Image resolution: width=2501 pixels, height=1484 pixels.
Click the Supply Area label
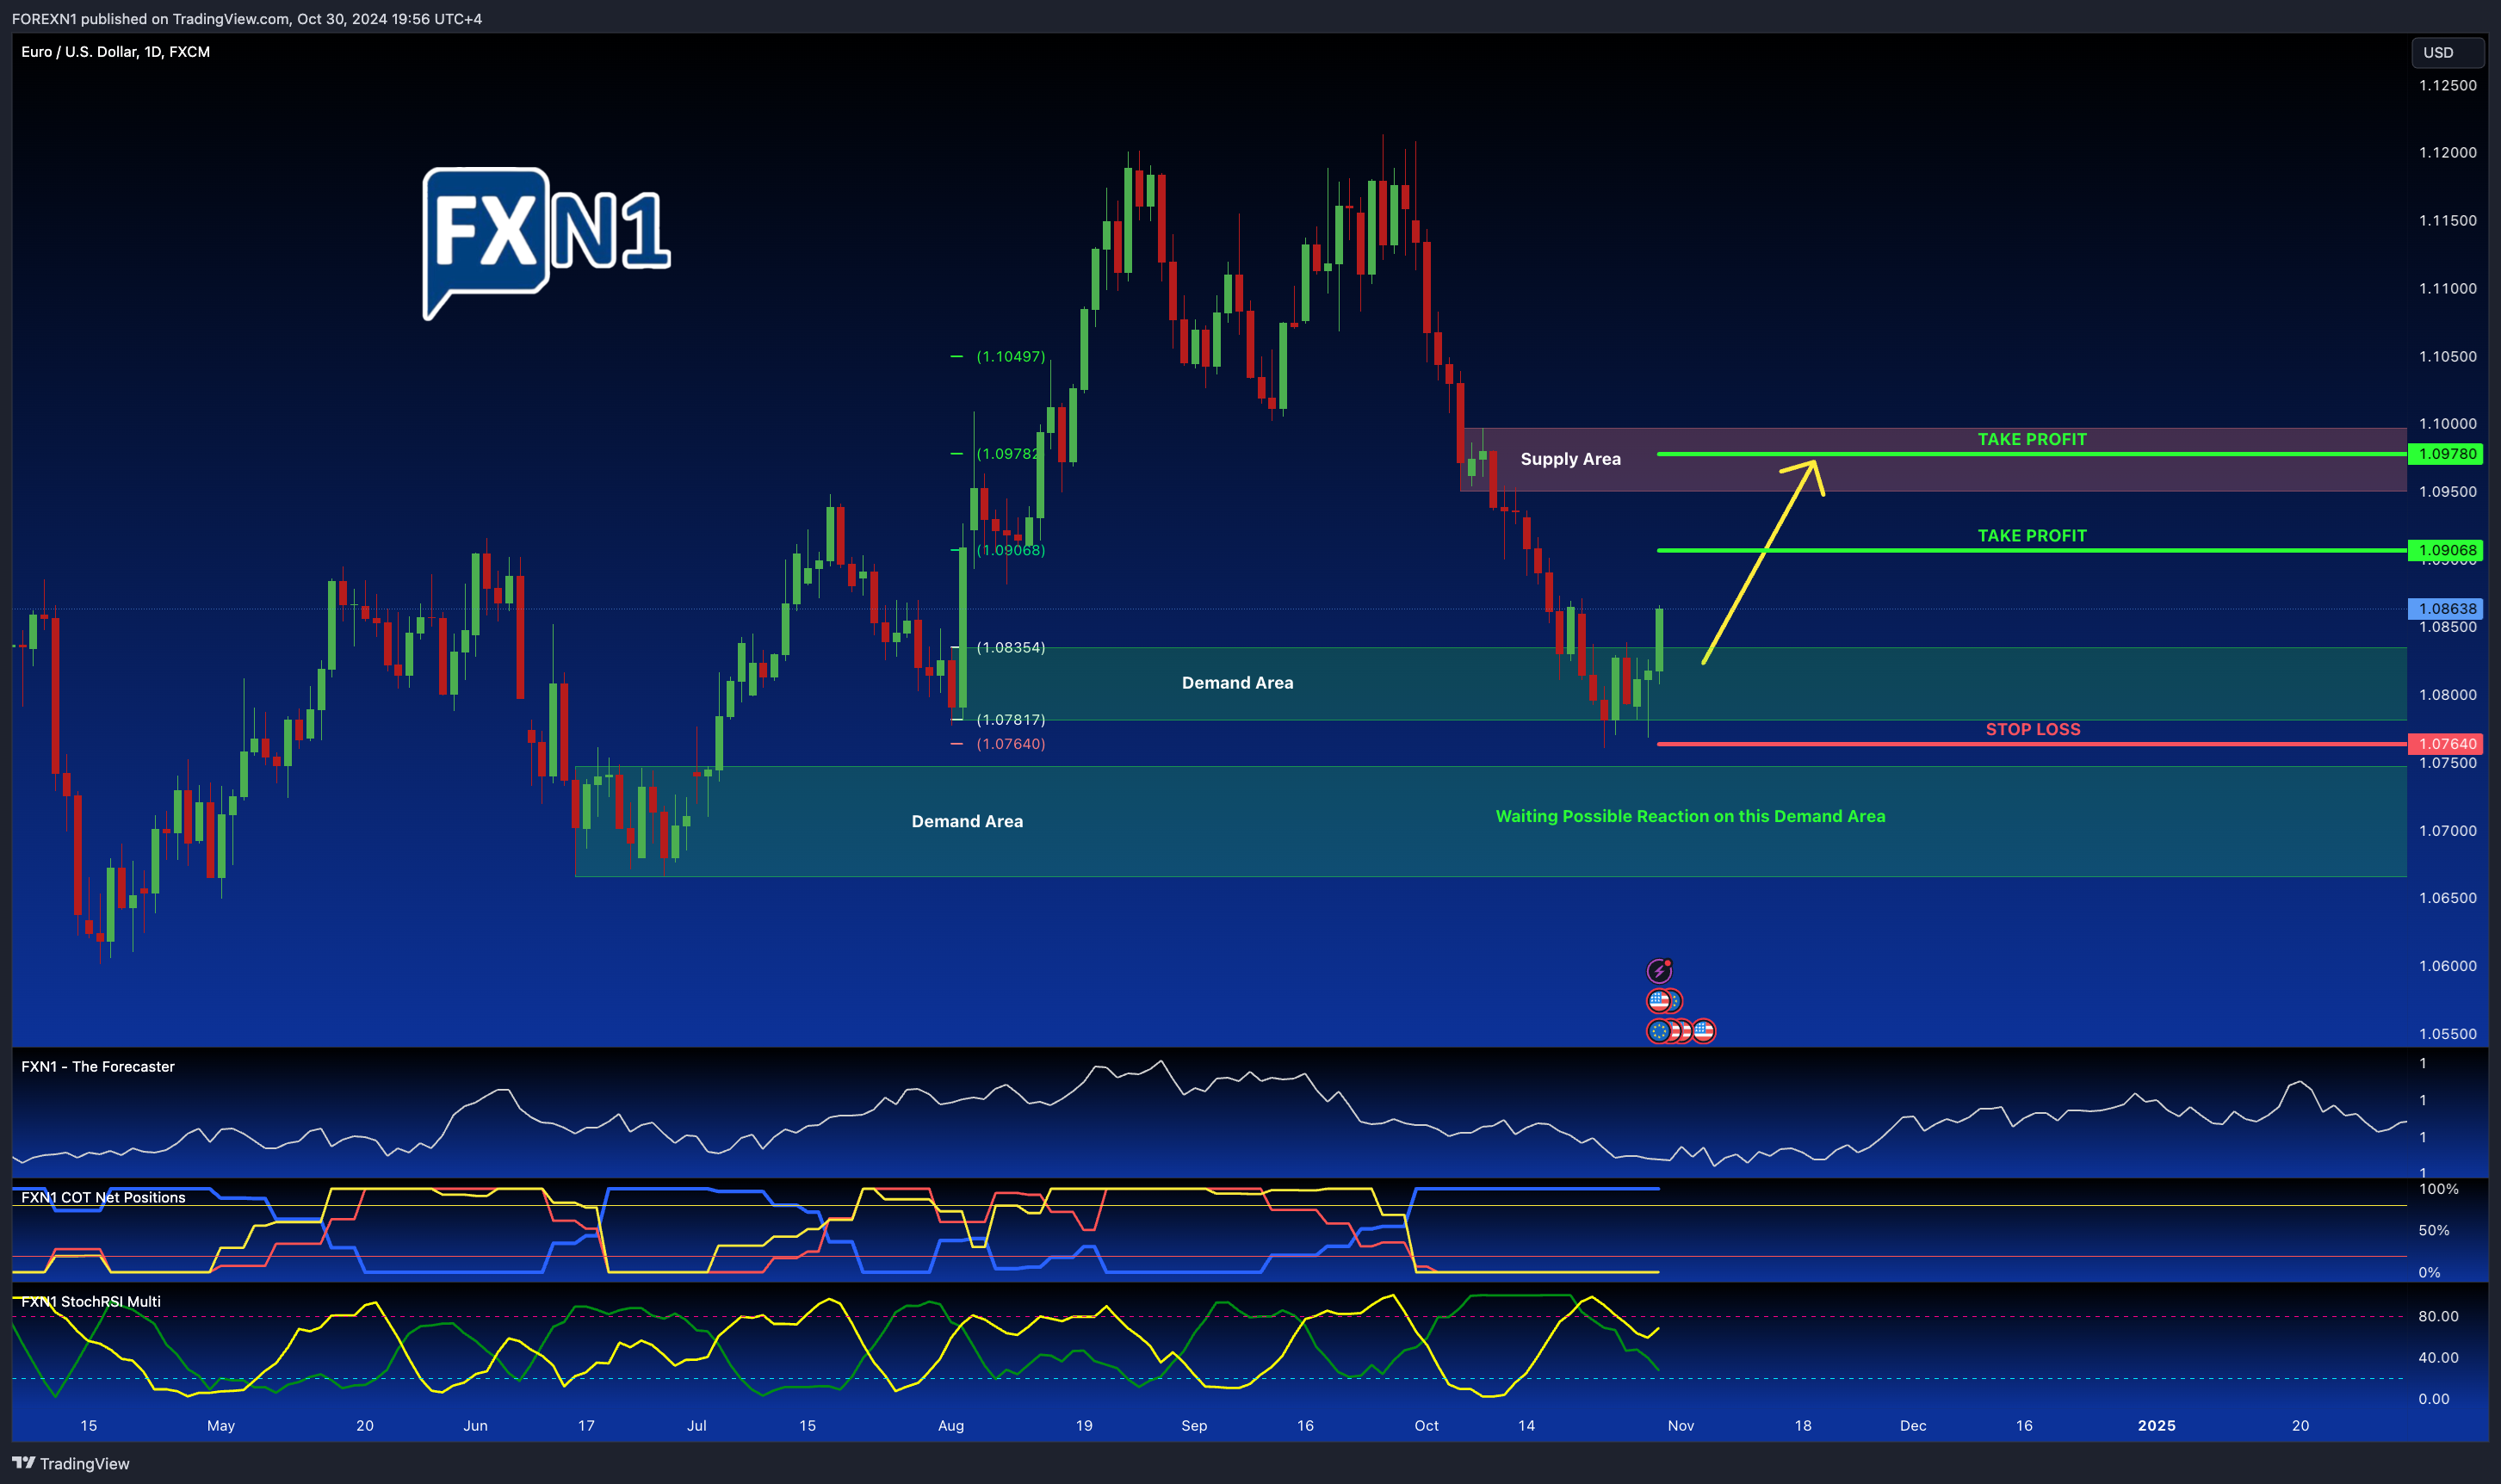click(x=1570, y=459)
